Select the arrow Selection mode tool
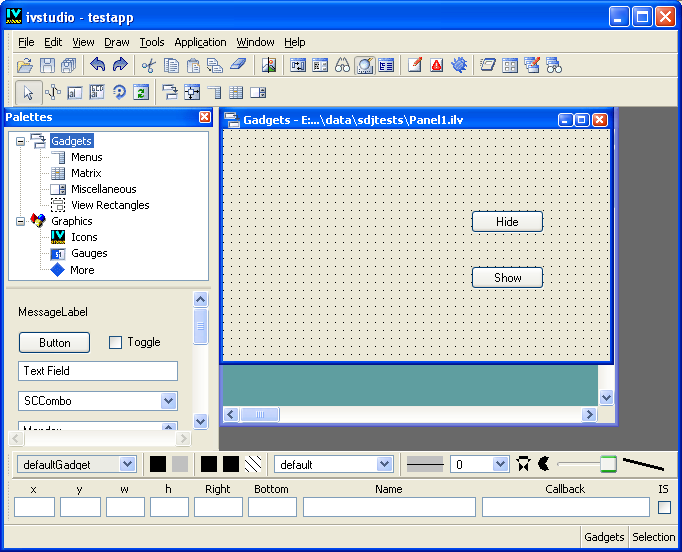The height and width of the screenshot is (552, 682). [28, 93]
